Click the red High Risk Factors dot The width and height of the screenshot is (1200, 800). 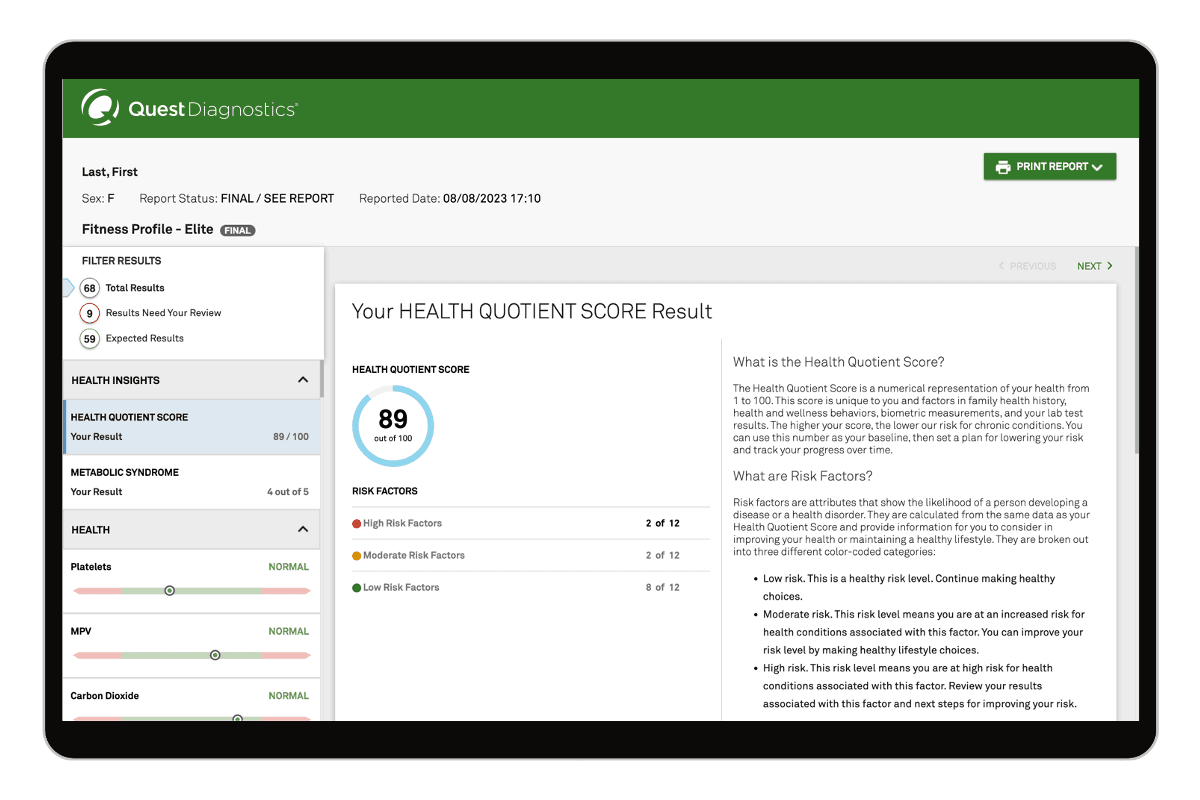tap(357, 523)
